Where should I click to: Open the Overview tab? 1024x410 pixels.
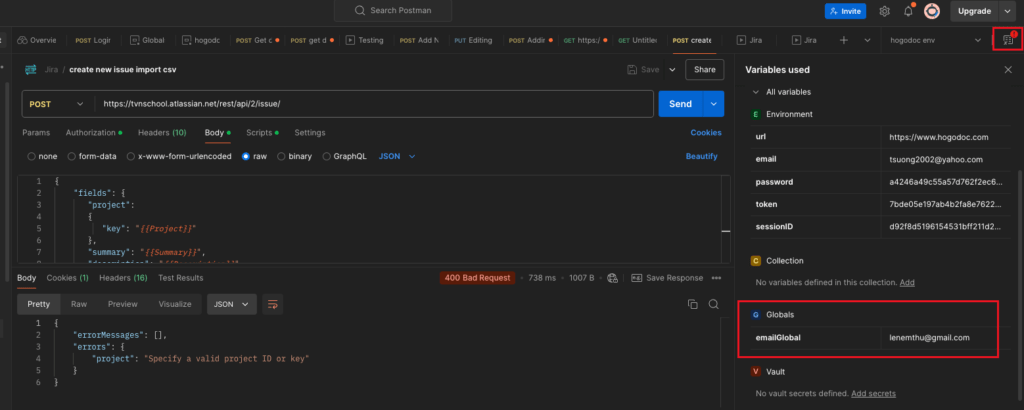tap(37, 40)
